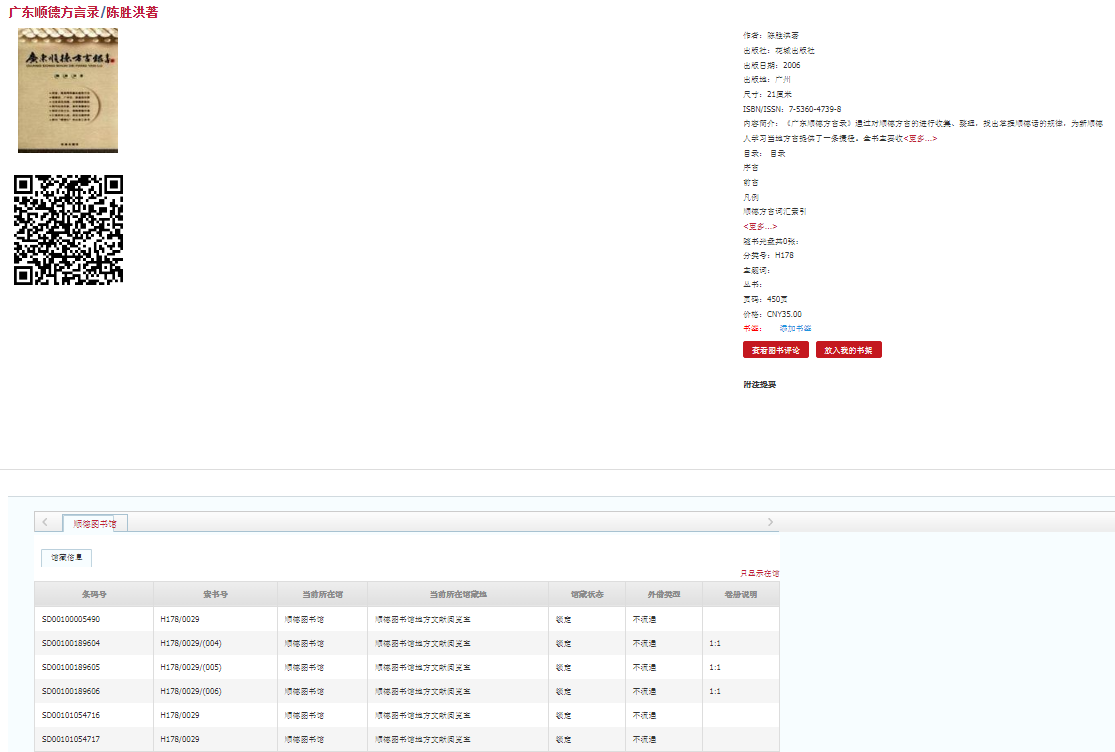The image size is (1115, 752).
Task: Click the red 只显示在馆 filter link
Action: coord(759,573)
